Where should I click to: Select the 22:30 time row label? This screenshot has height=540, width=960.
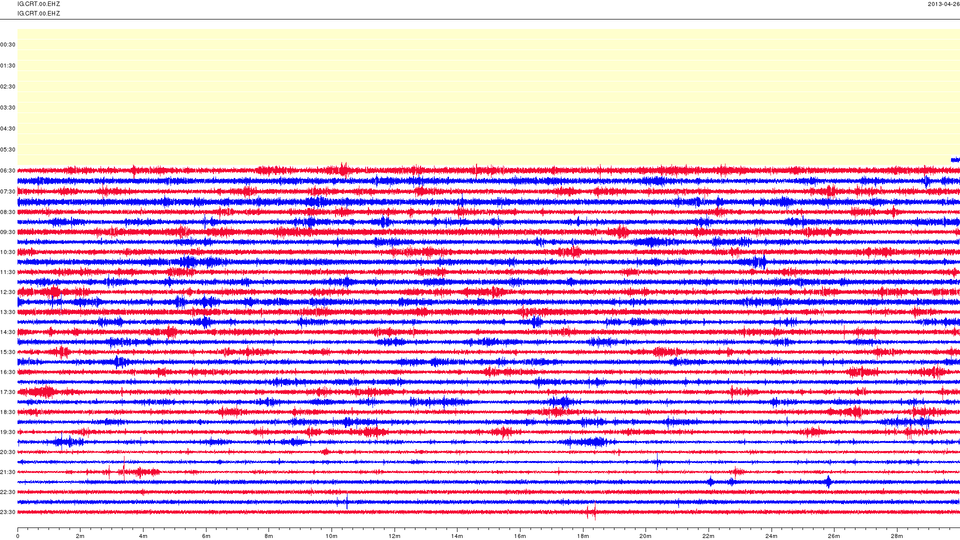8,492
